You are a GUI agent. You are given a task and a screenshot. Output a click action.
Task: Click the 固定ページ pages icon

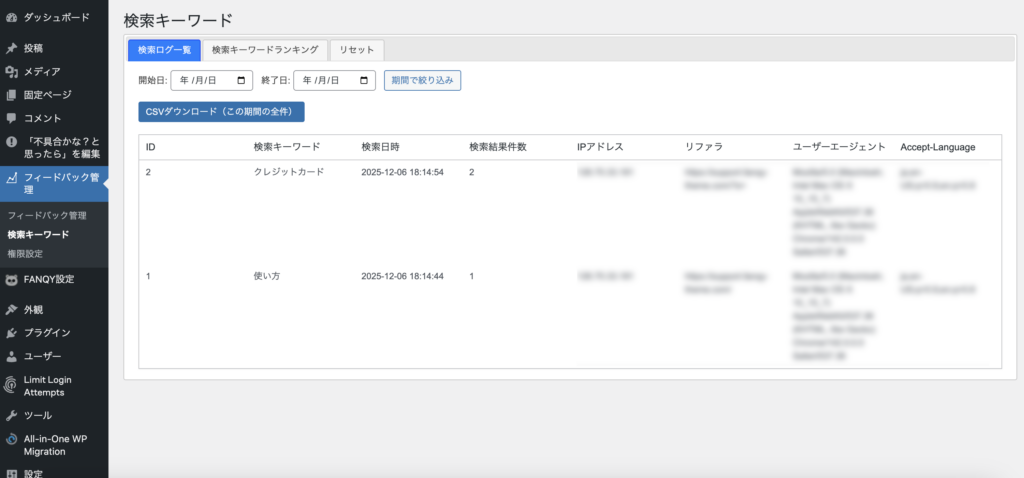(x=11, y=95)
